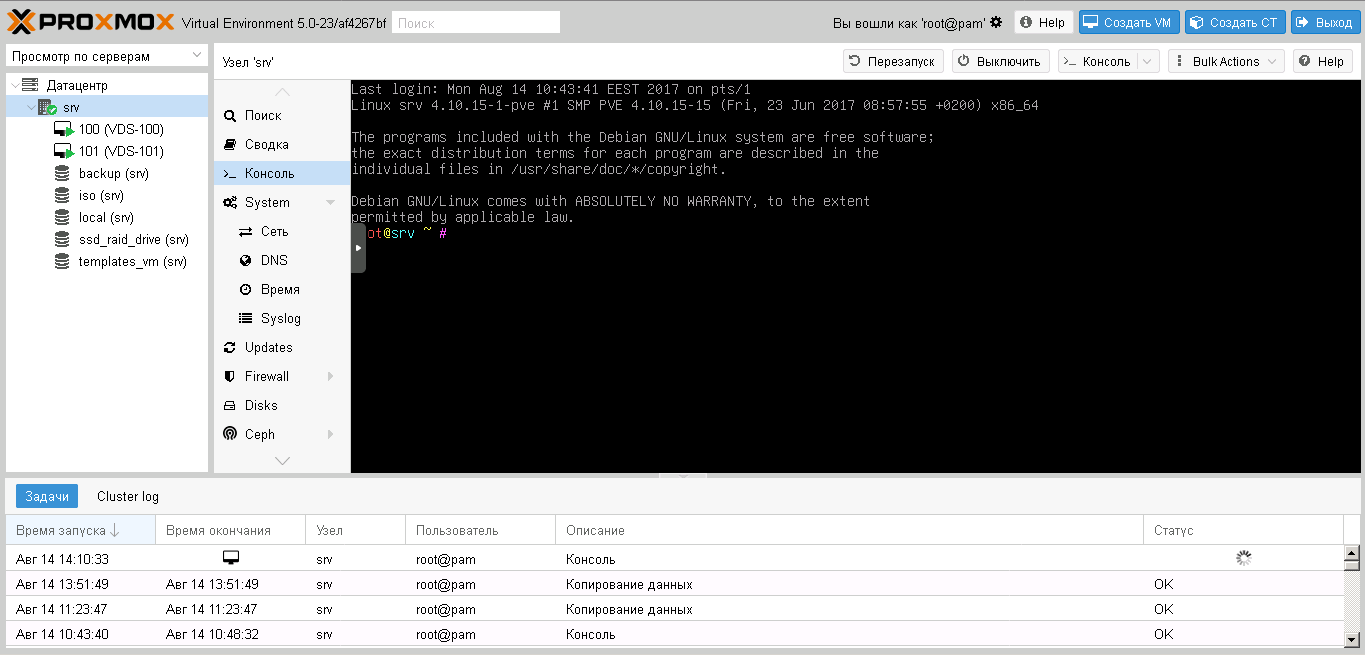
Task: Click the templates_vm storage database icon
Action: click(x=62, y=261)
